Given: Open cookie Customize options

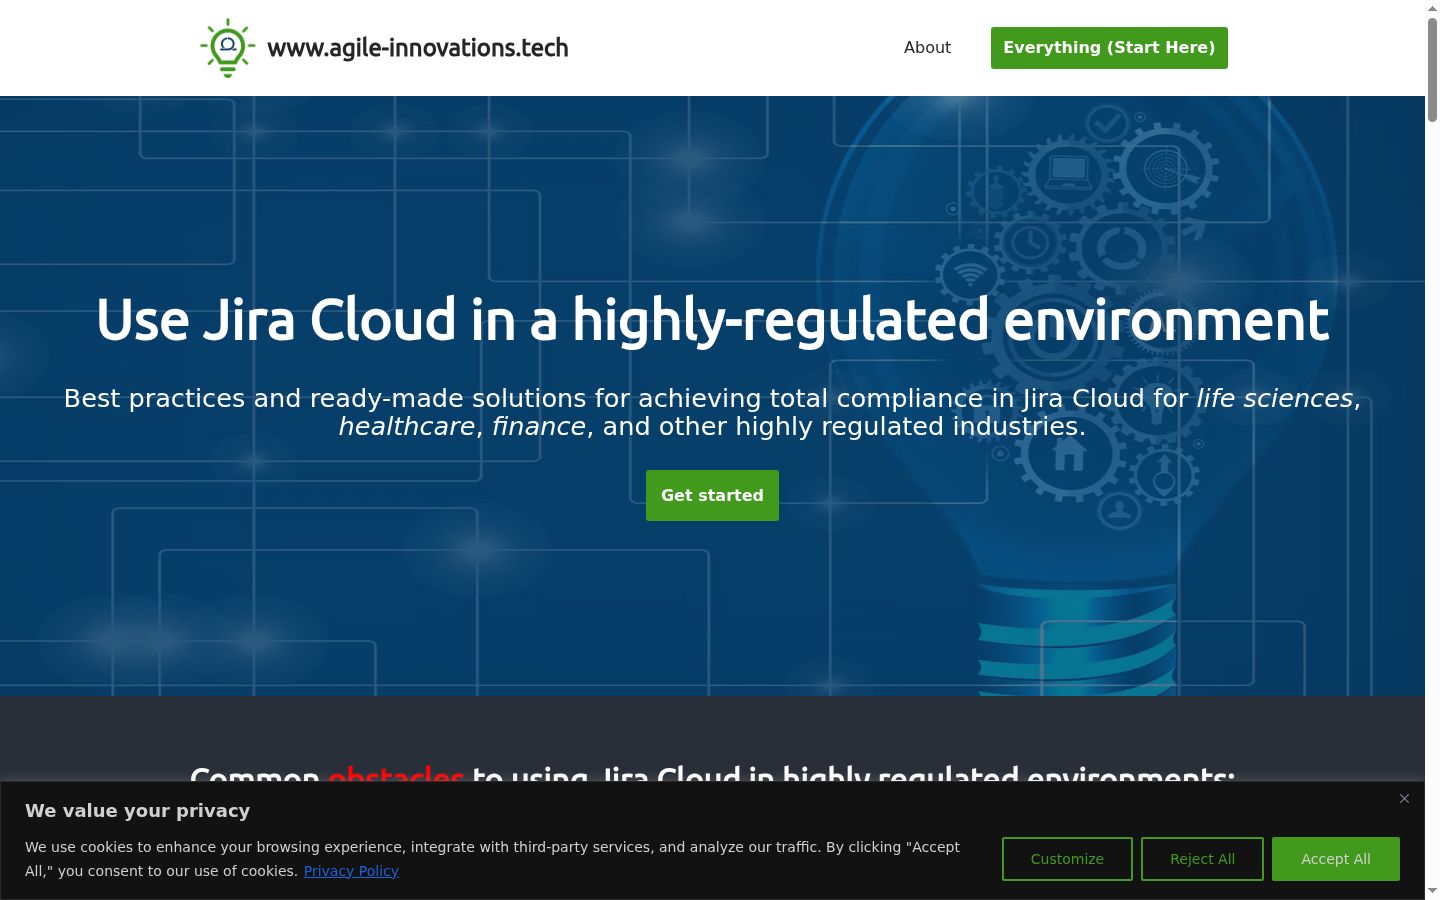Looking at the screenshot, I should click(1067, 859).
